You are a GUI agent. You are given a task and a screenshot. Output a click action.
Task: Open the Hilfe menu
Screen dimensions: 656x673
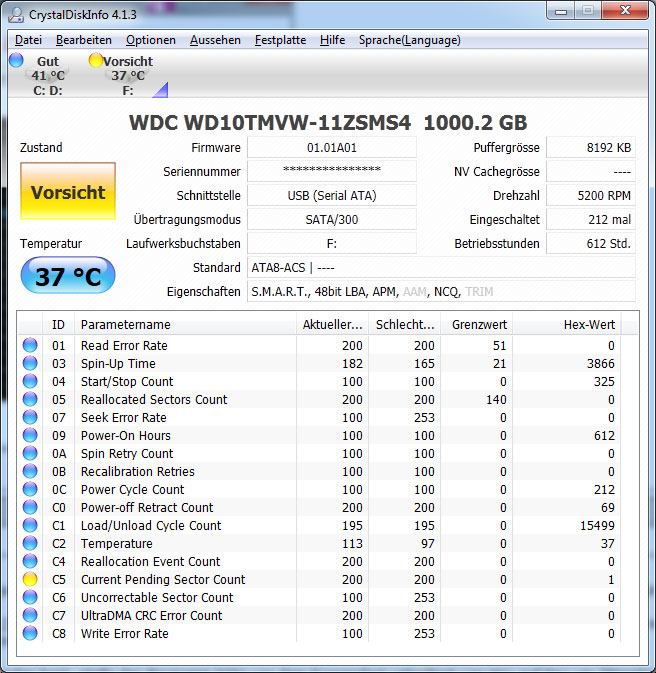[x=332, y=40]
